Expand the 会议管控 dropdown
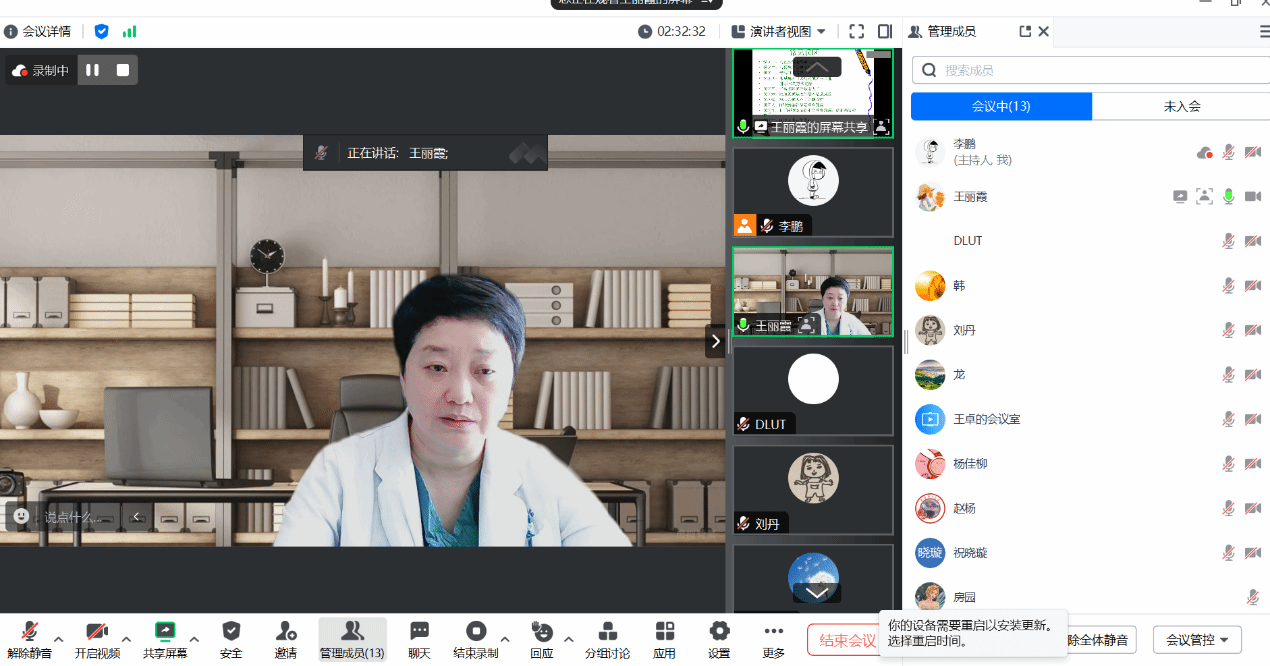This screenshot has width=1270, height=666. point(1197,640)
